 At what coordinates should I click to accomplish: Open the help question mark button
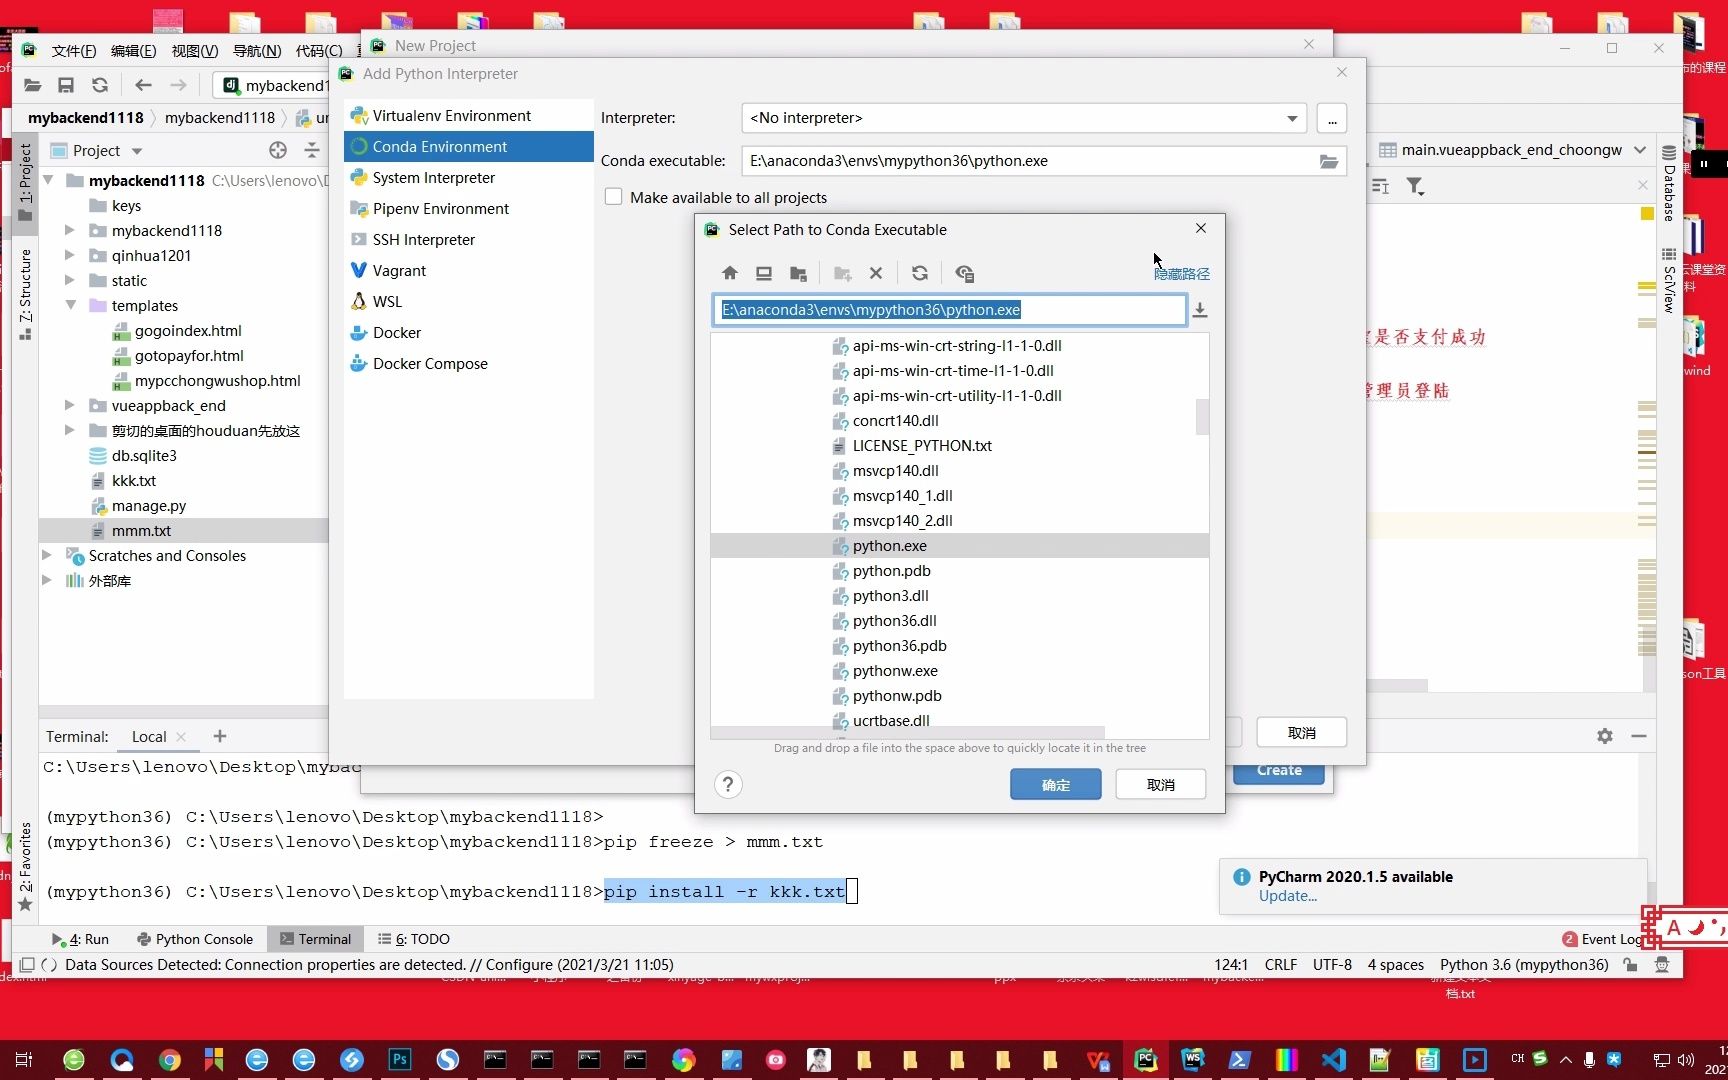point(728,784)
